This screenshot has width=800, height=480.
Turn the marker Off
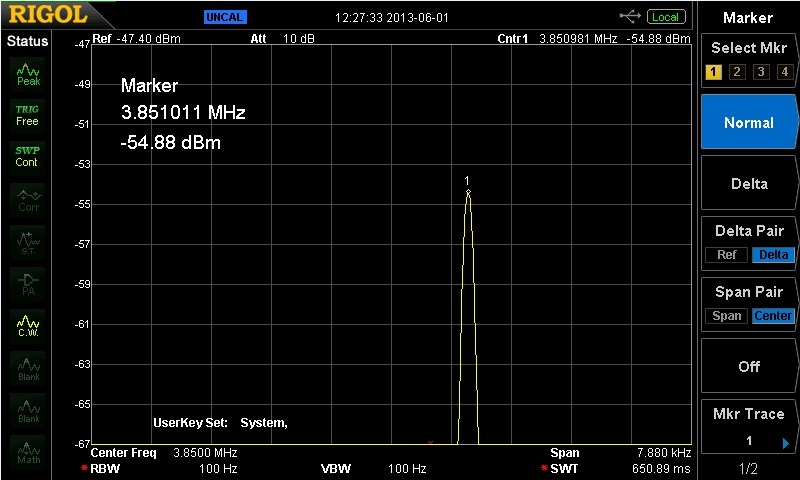click(x=749, y=366)
